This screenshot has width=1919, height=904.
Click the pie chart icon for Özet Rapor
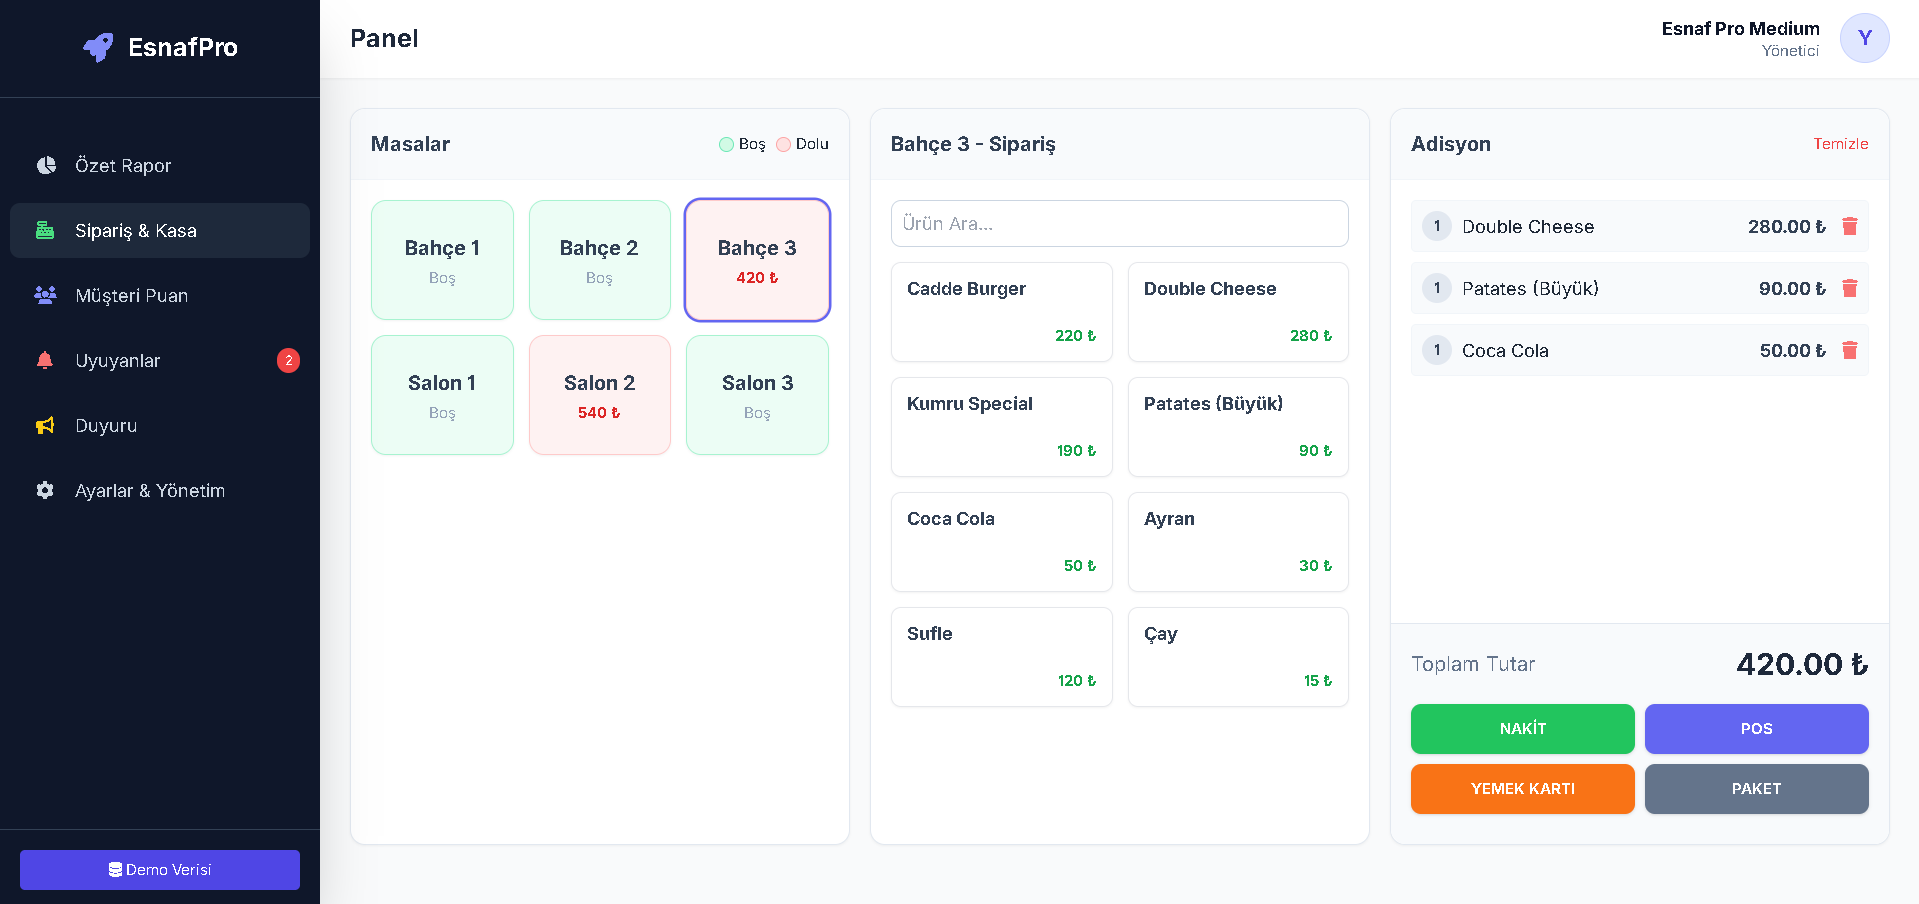pos(46,166)
